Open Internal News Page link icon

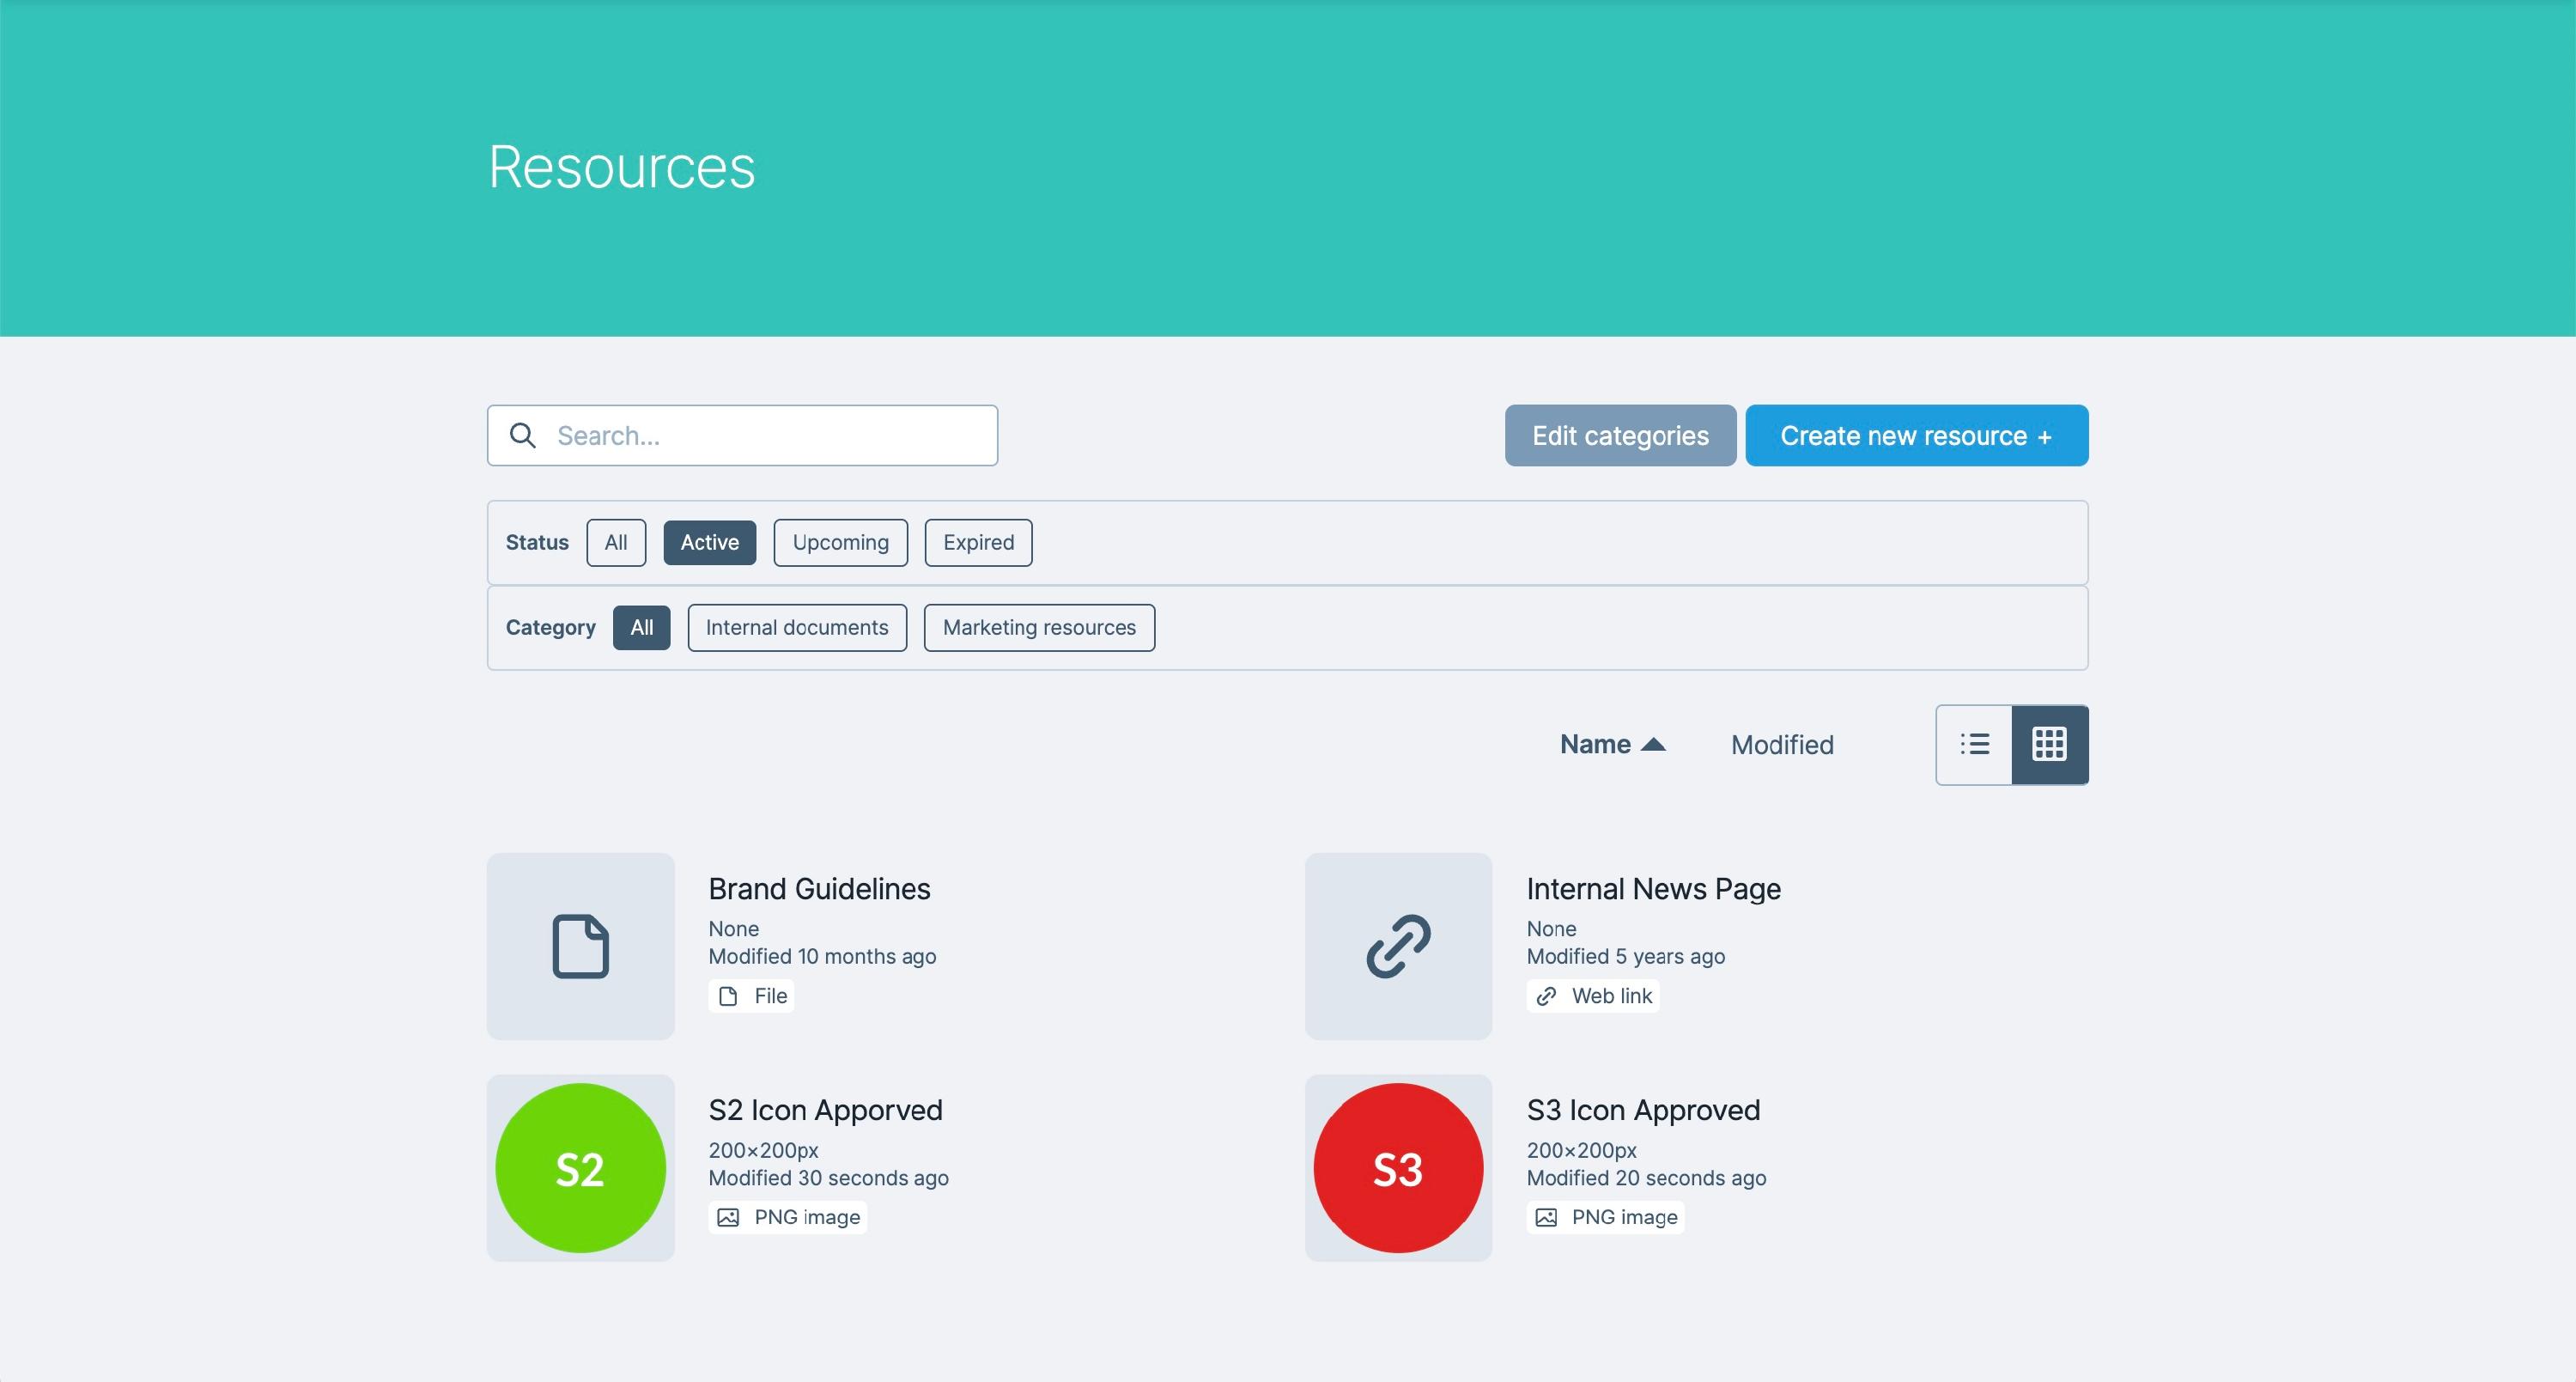[x=1397, y=945]
